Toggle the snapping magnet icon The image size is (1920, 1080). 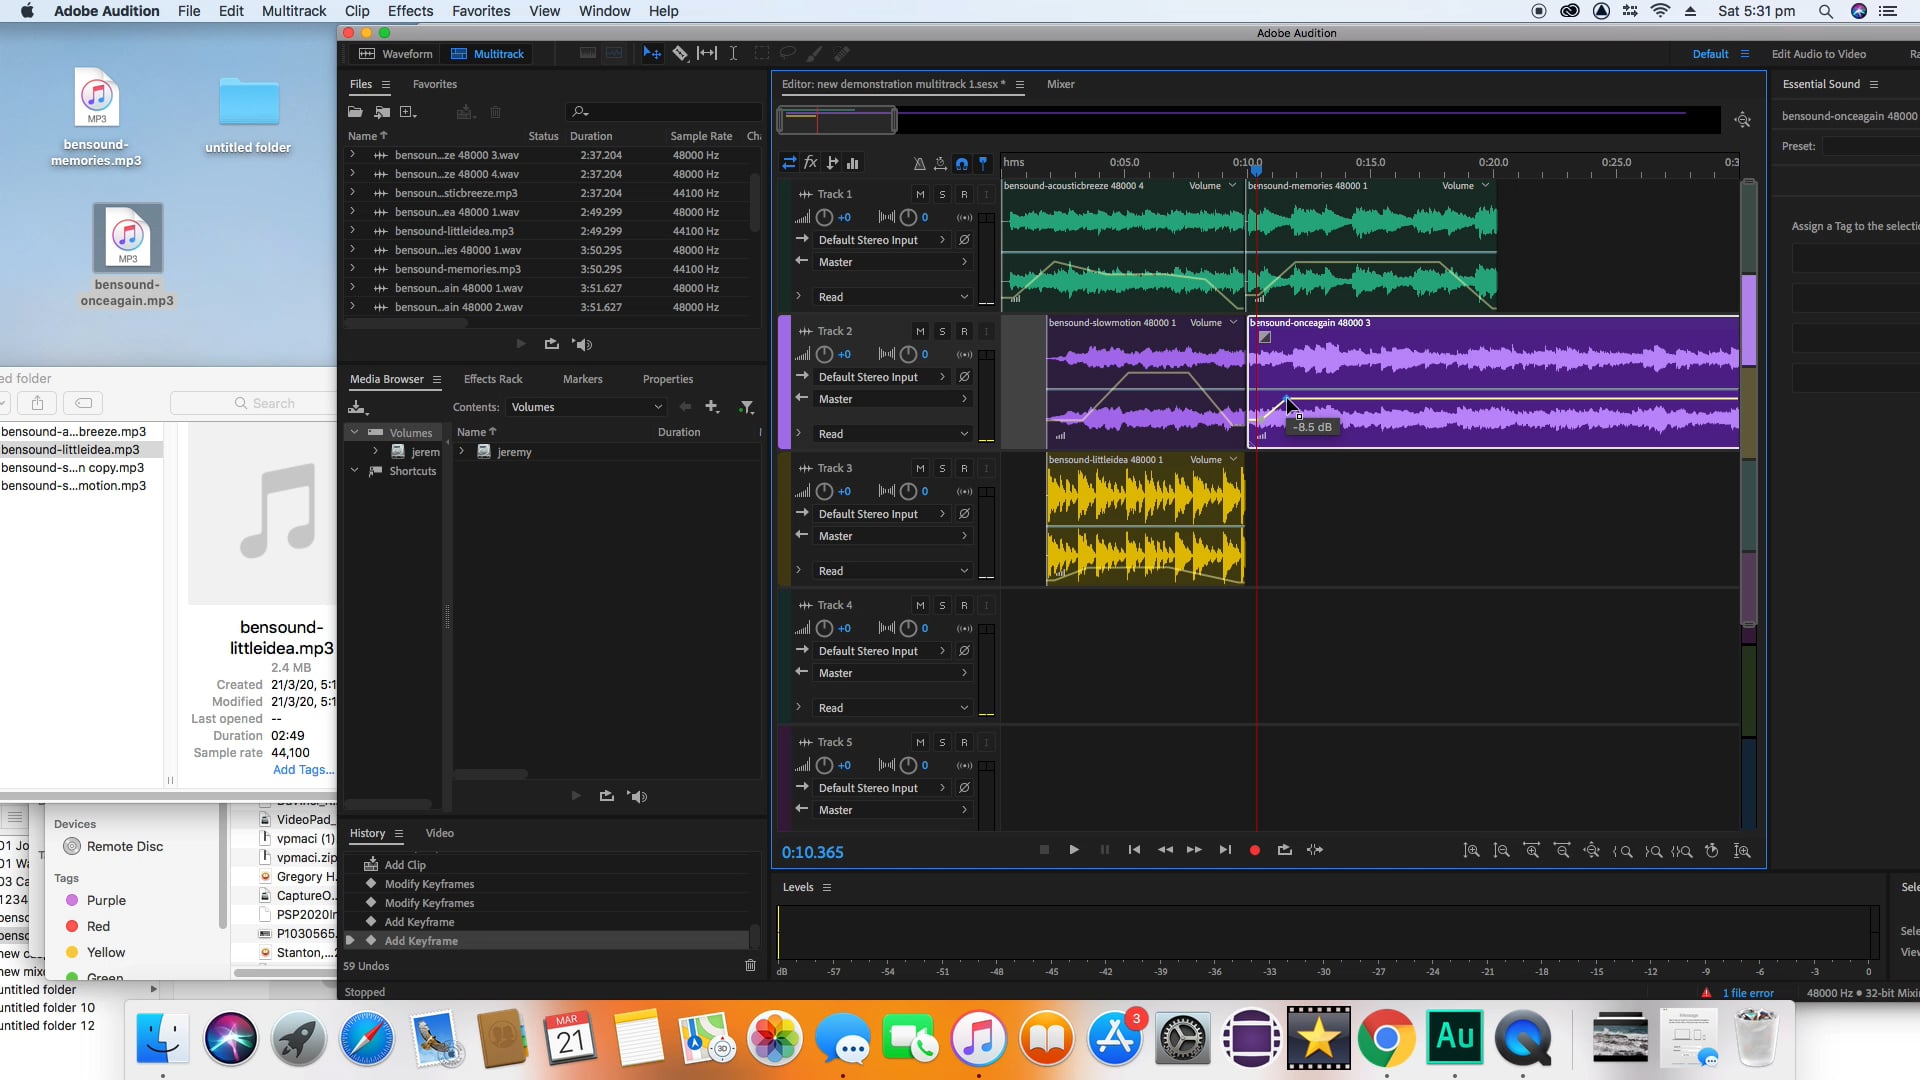[962, 163]
